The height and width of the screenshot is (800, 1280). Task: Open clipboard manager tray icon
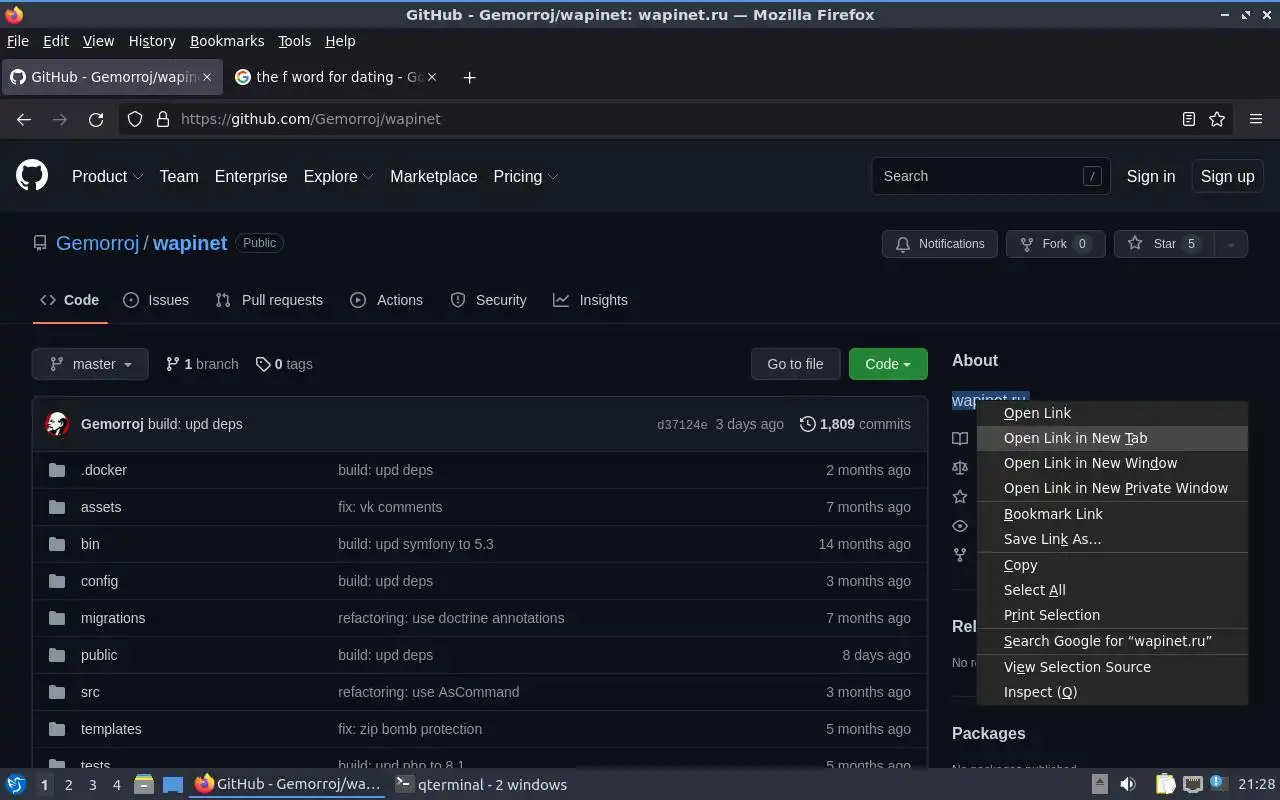(1166, 785)
